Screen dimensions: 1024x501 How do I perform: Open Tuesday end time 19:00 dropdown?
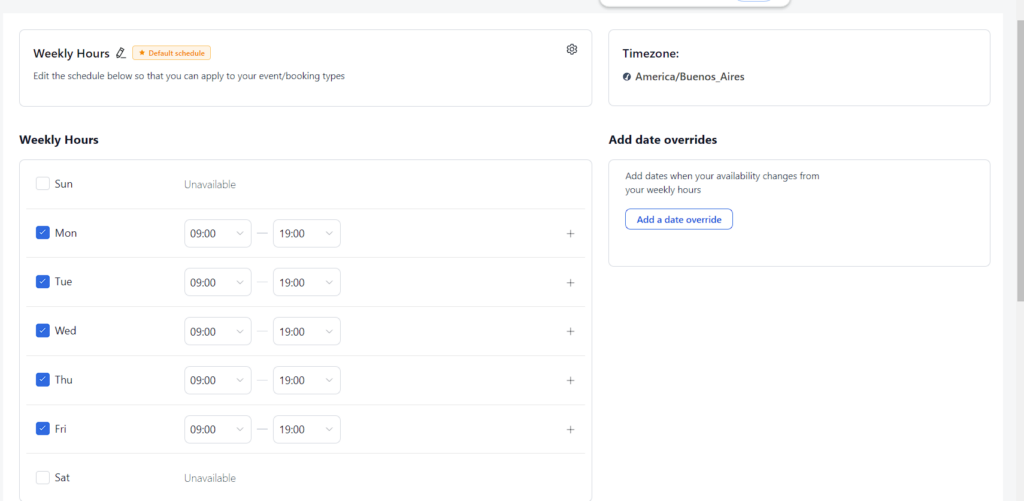point(306,283)
